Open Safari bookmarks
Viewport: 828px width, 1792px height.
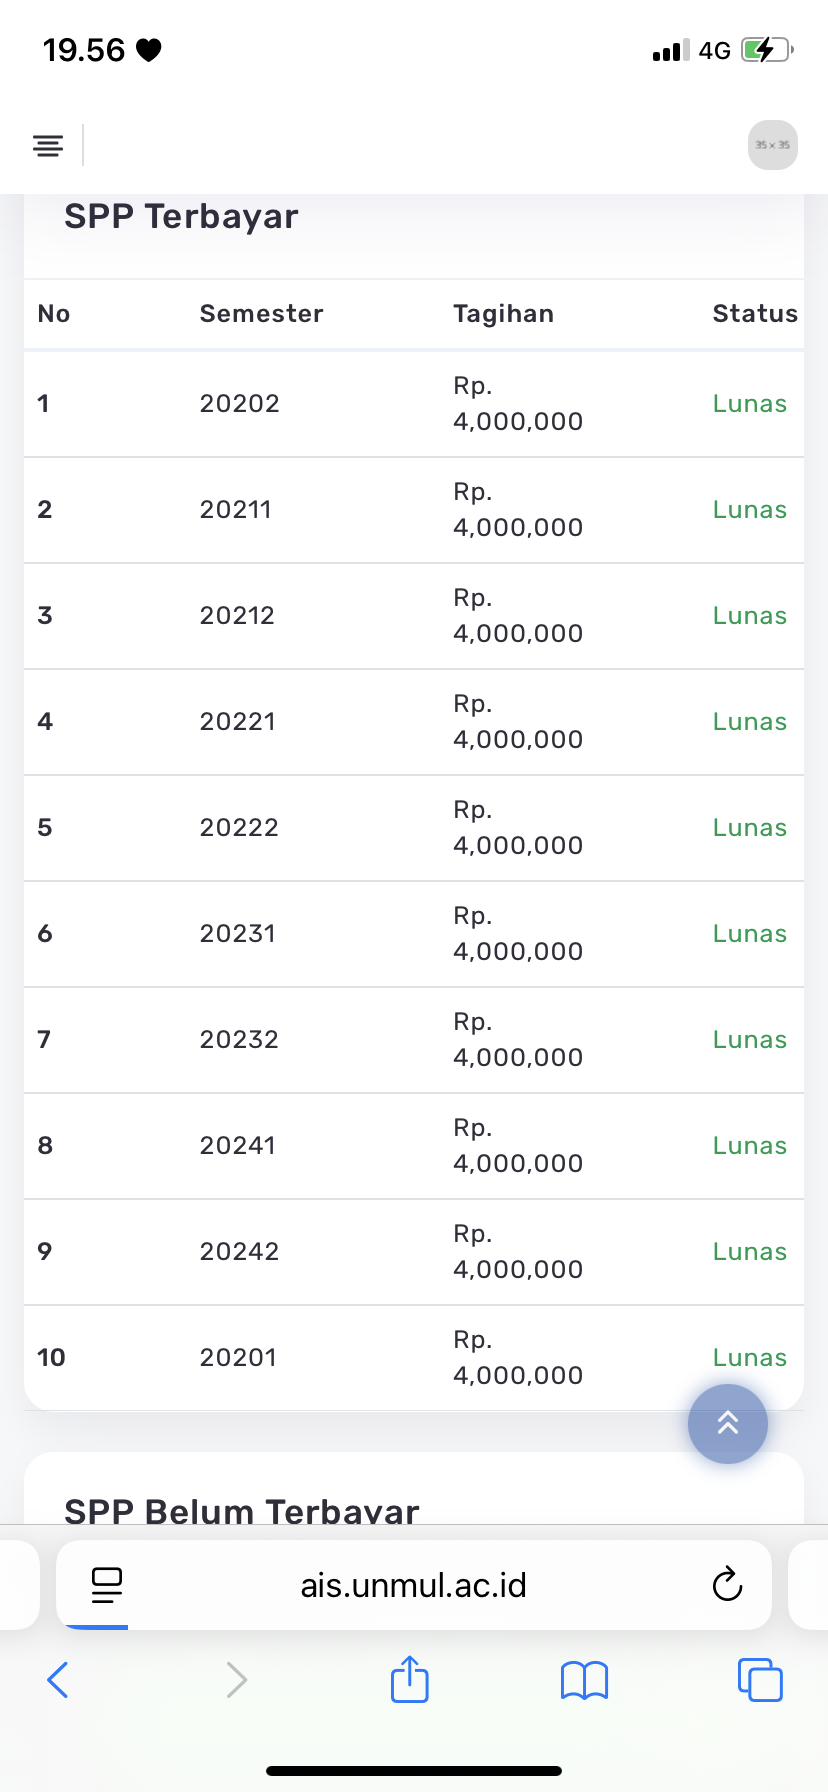(585, 1680)
